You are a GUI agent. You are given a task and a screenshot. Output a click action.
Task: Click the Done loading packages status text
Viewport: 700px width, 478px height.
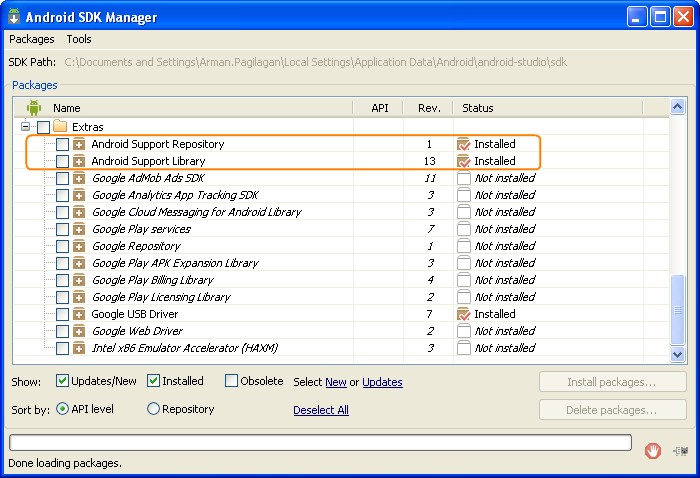point(65,463)
